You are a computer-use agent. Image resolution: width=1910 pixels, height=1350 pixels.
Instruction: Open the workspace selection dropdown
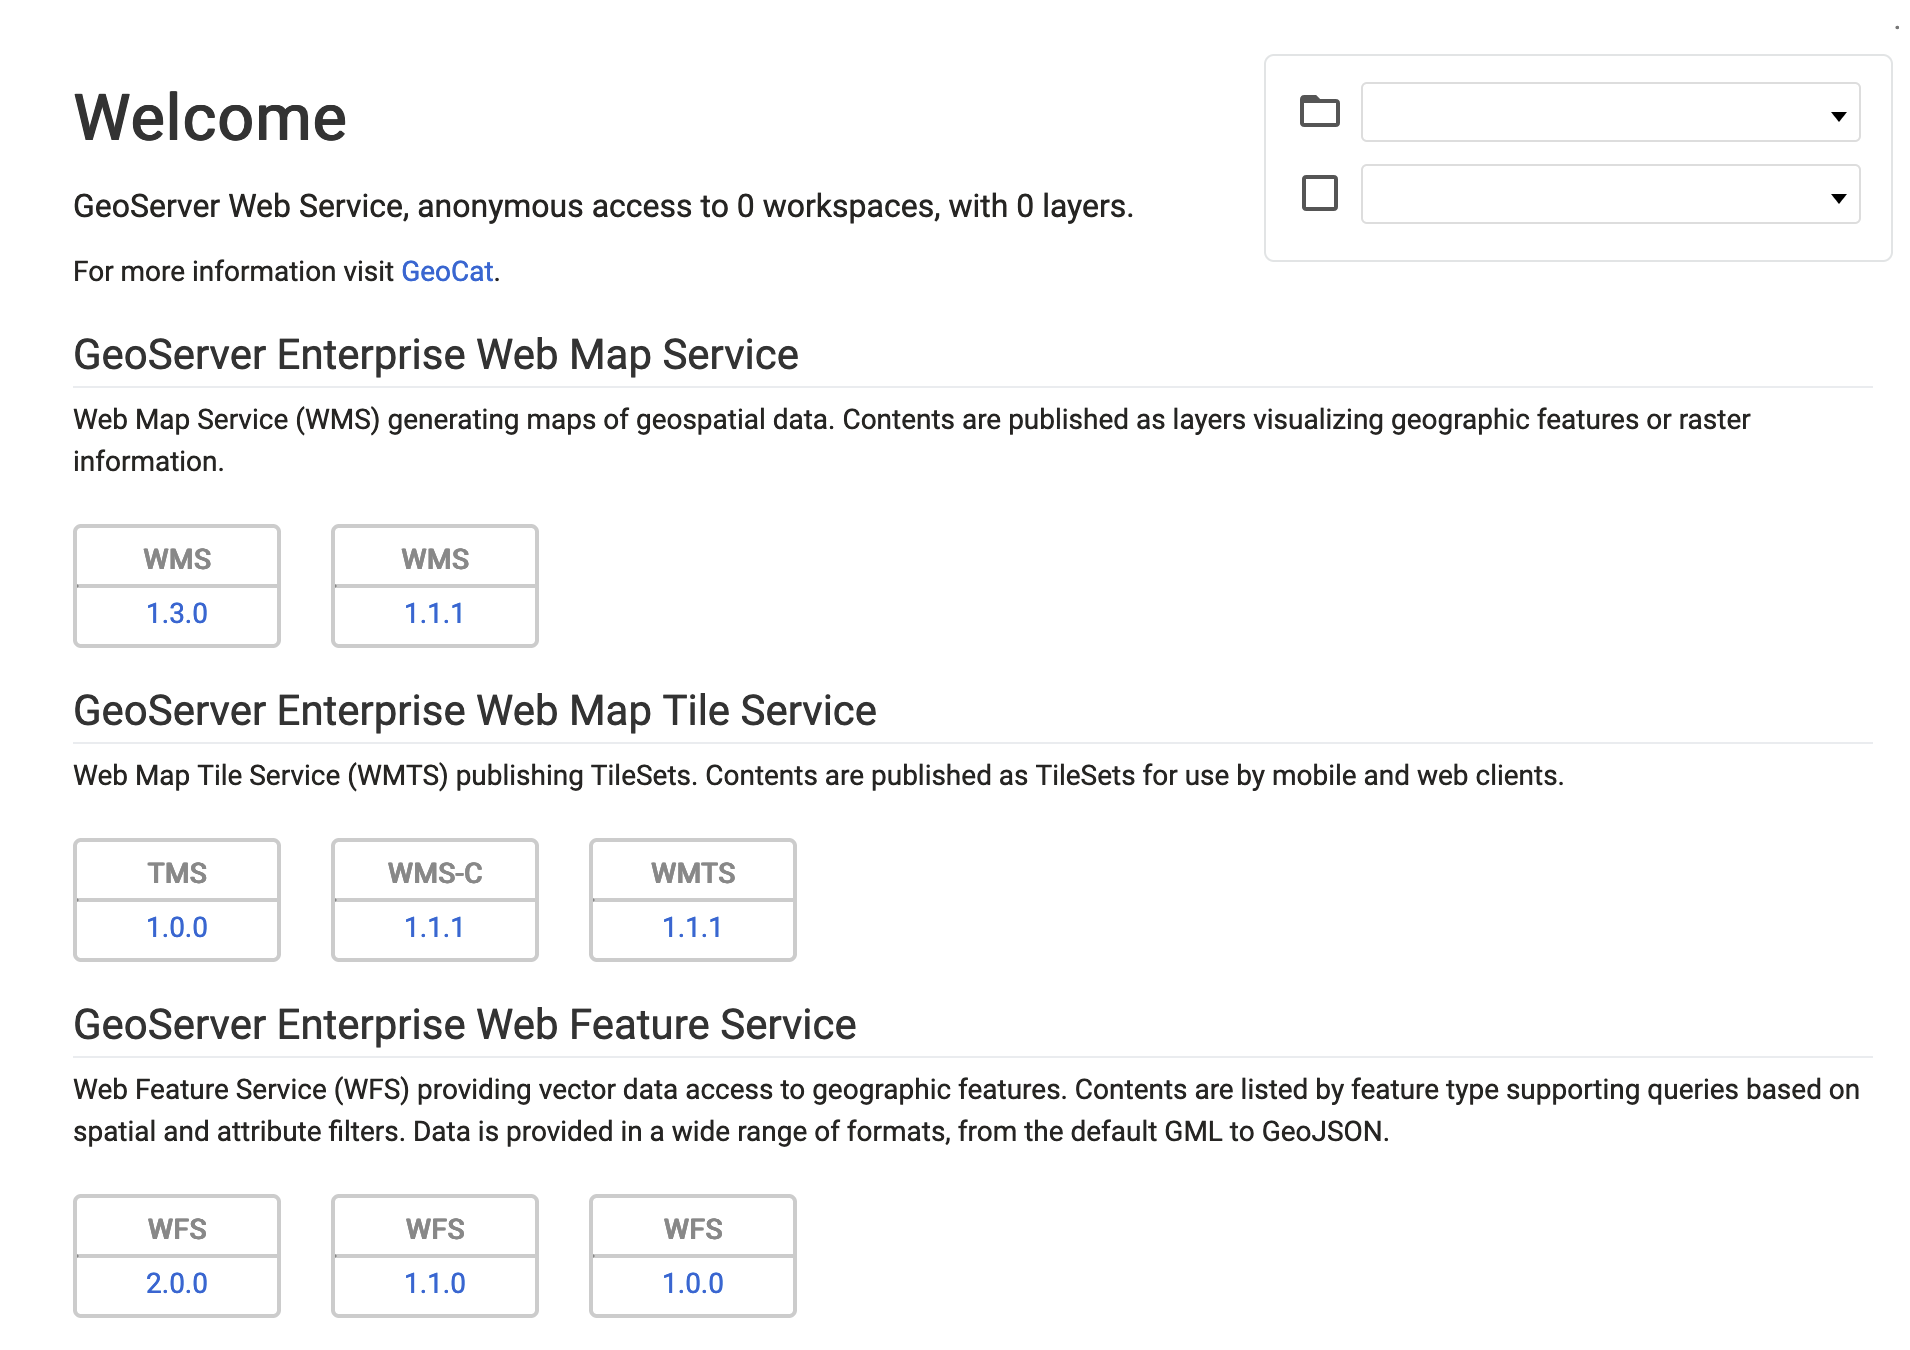[1610, 112]
